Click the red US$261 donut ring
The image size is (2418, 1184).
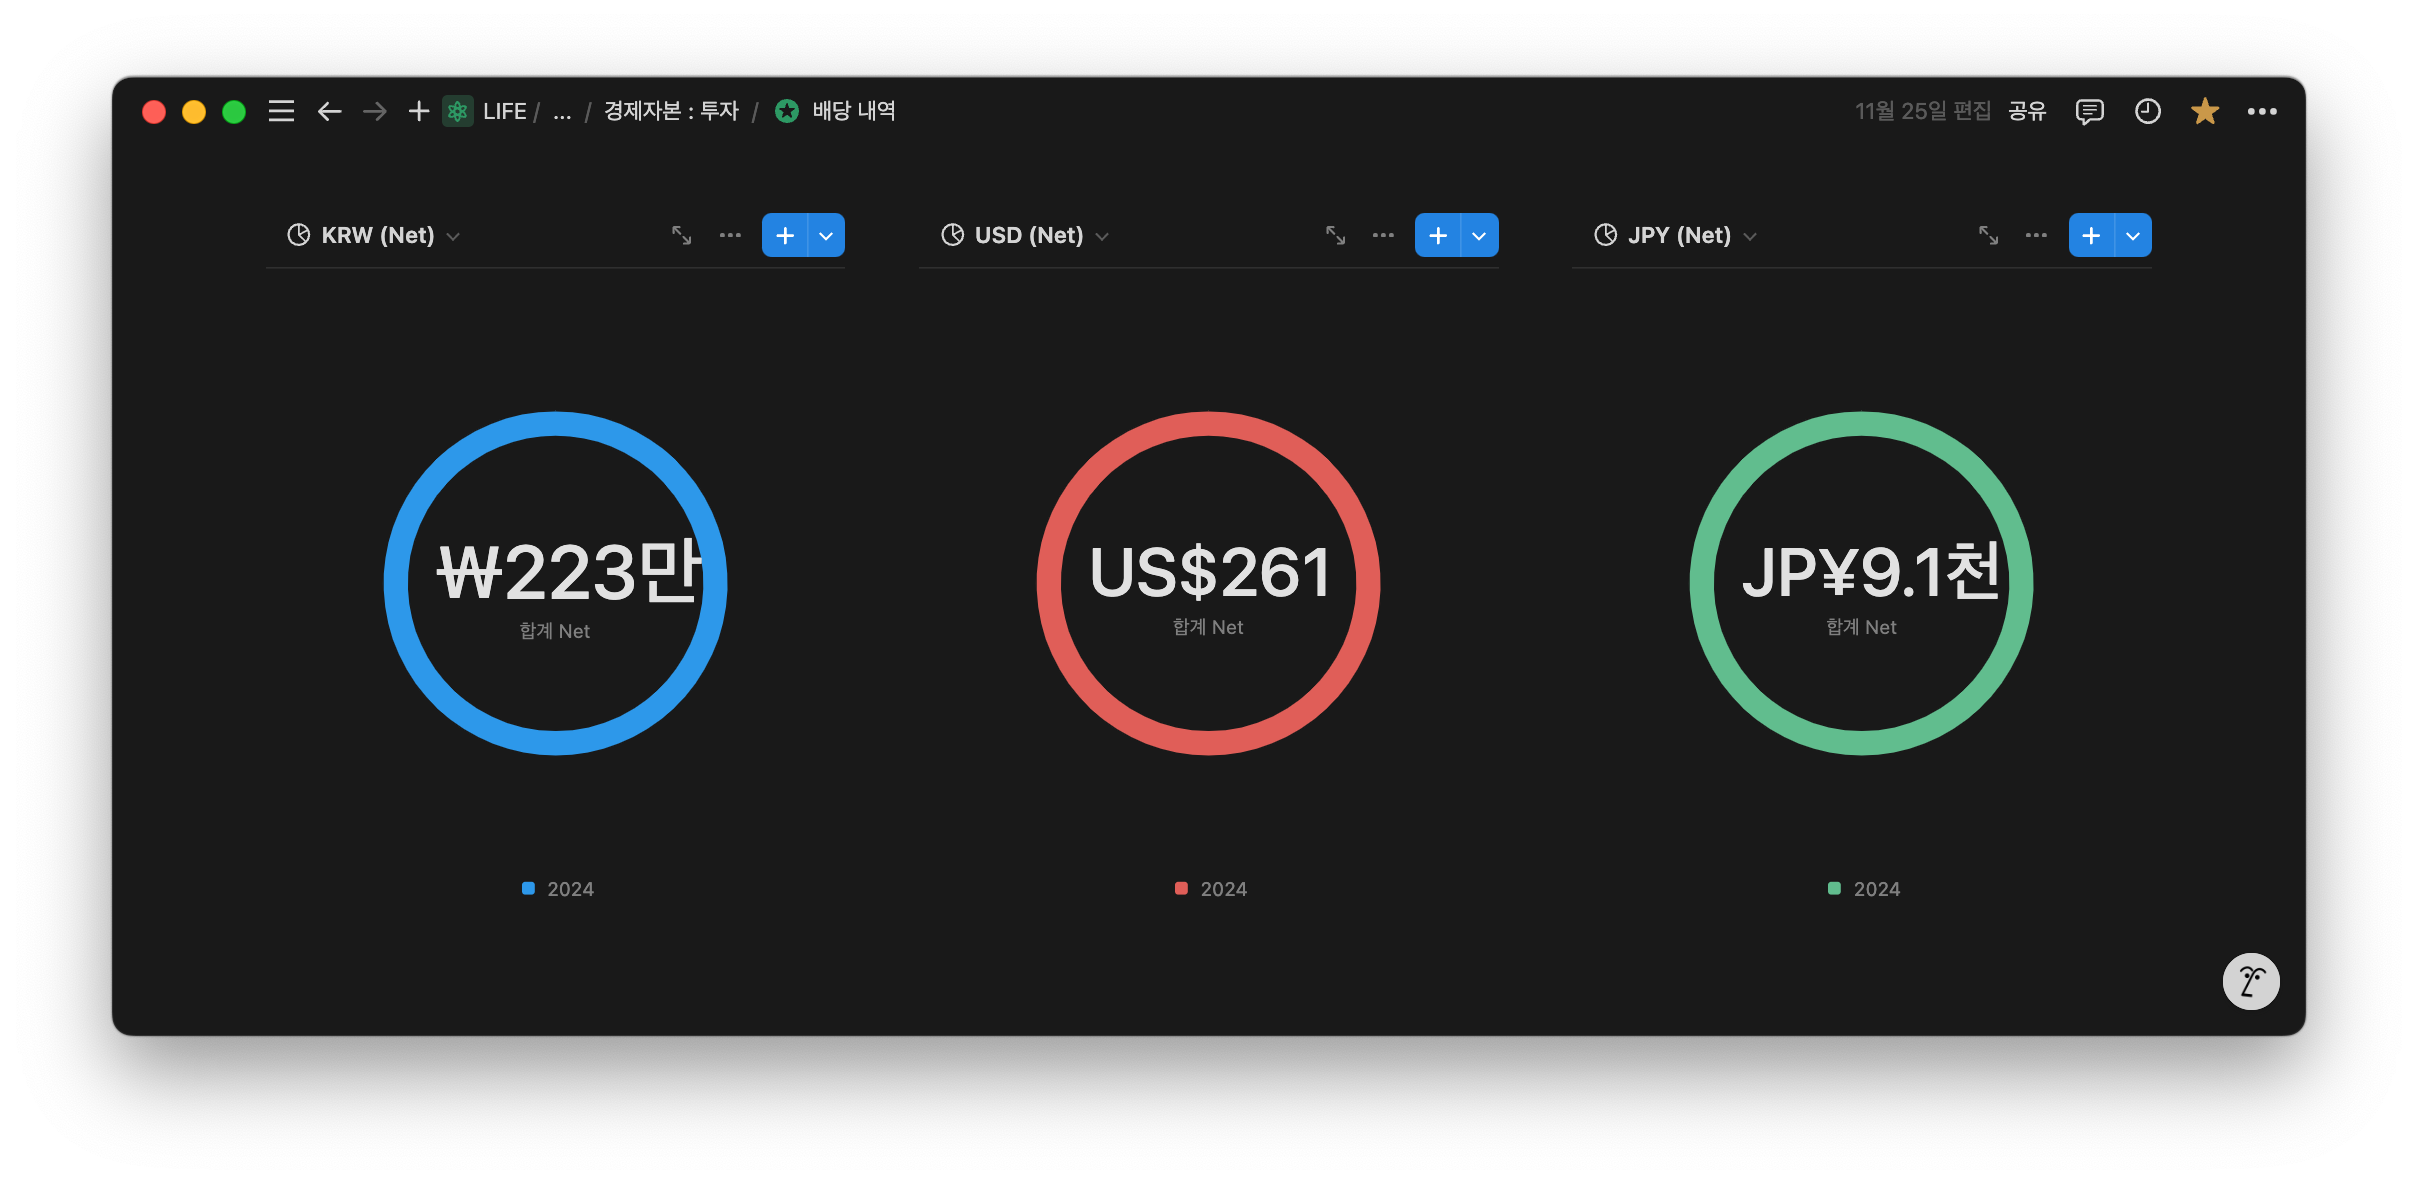click(1050, 583)
